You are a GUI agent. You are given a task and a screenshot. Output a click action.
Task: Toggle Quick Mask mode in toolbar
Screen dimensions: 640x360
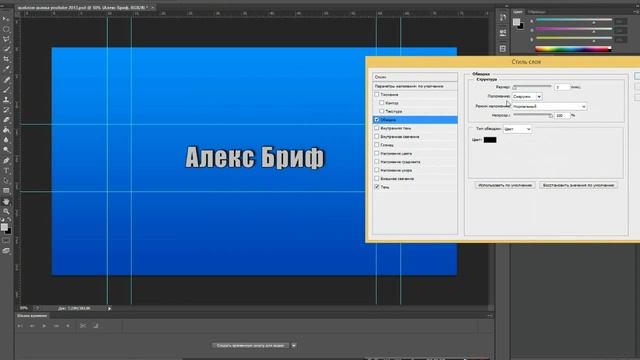(6, 241)
